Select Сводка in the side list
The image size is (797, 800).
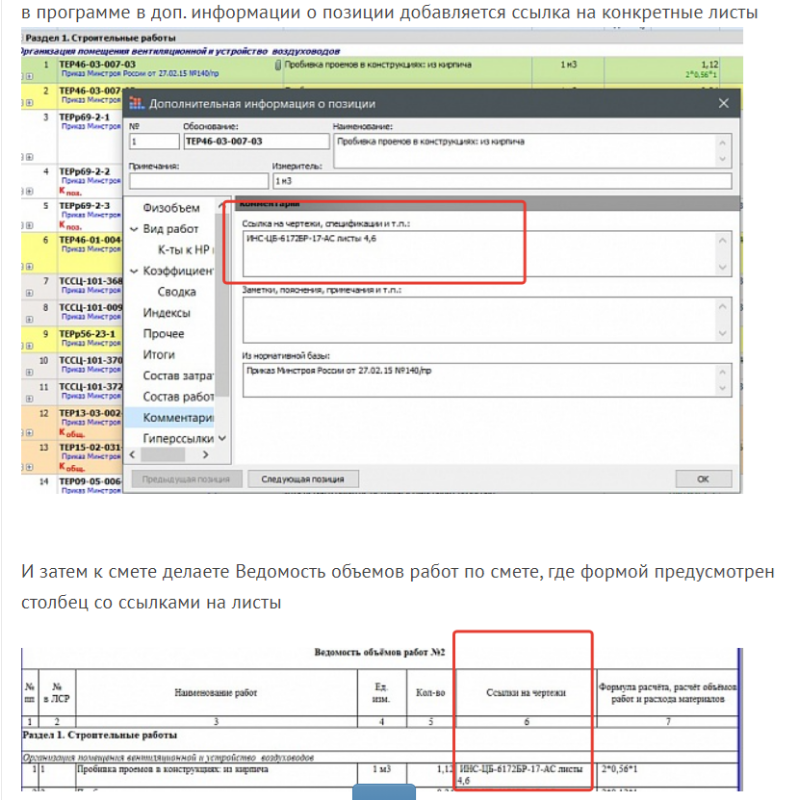click(177, 292)
